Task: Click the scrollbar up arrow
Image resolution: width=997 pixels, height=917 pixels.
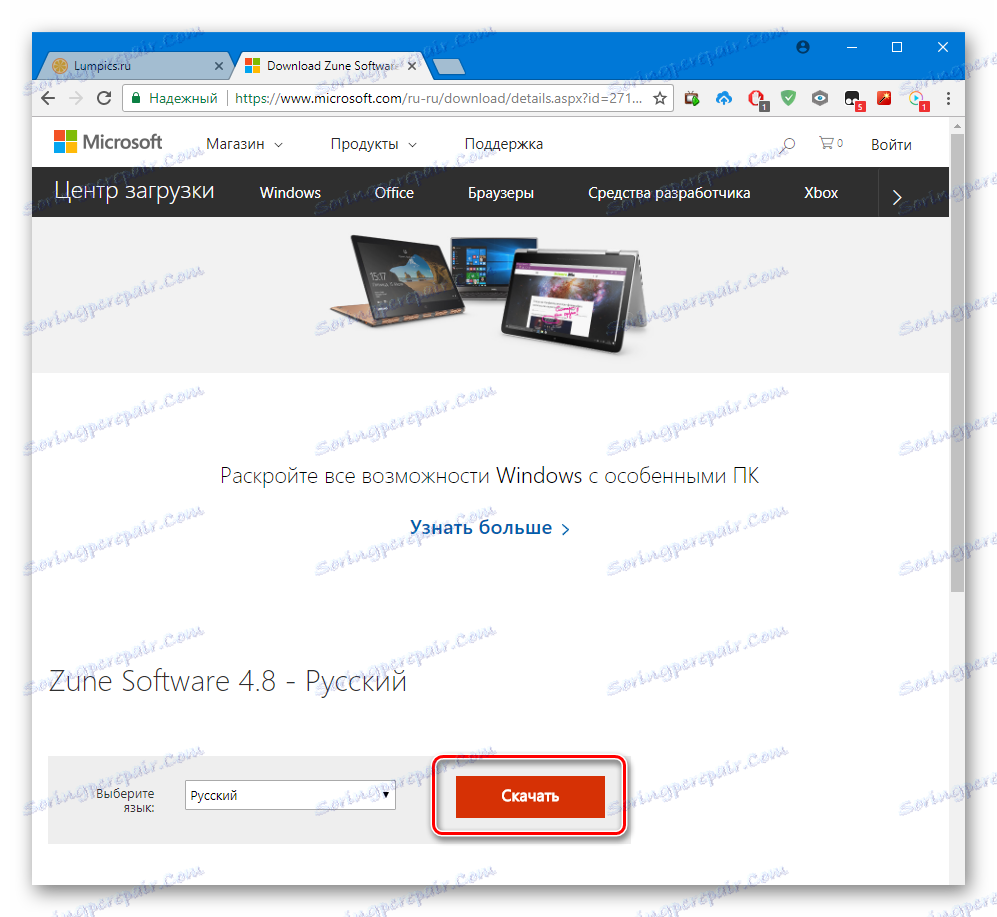Action: point(957,127)
